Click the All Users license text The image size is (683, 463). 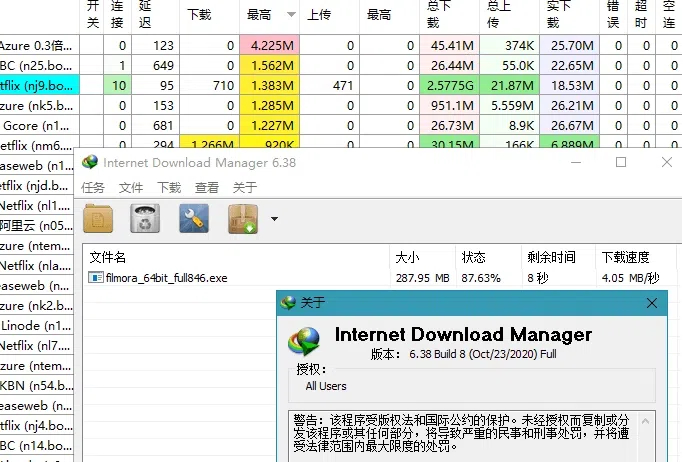[x=326, y=386]
